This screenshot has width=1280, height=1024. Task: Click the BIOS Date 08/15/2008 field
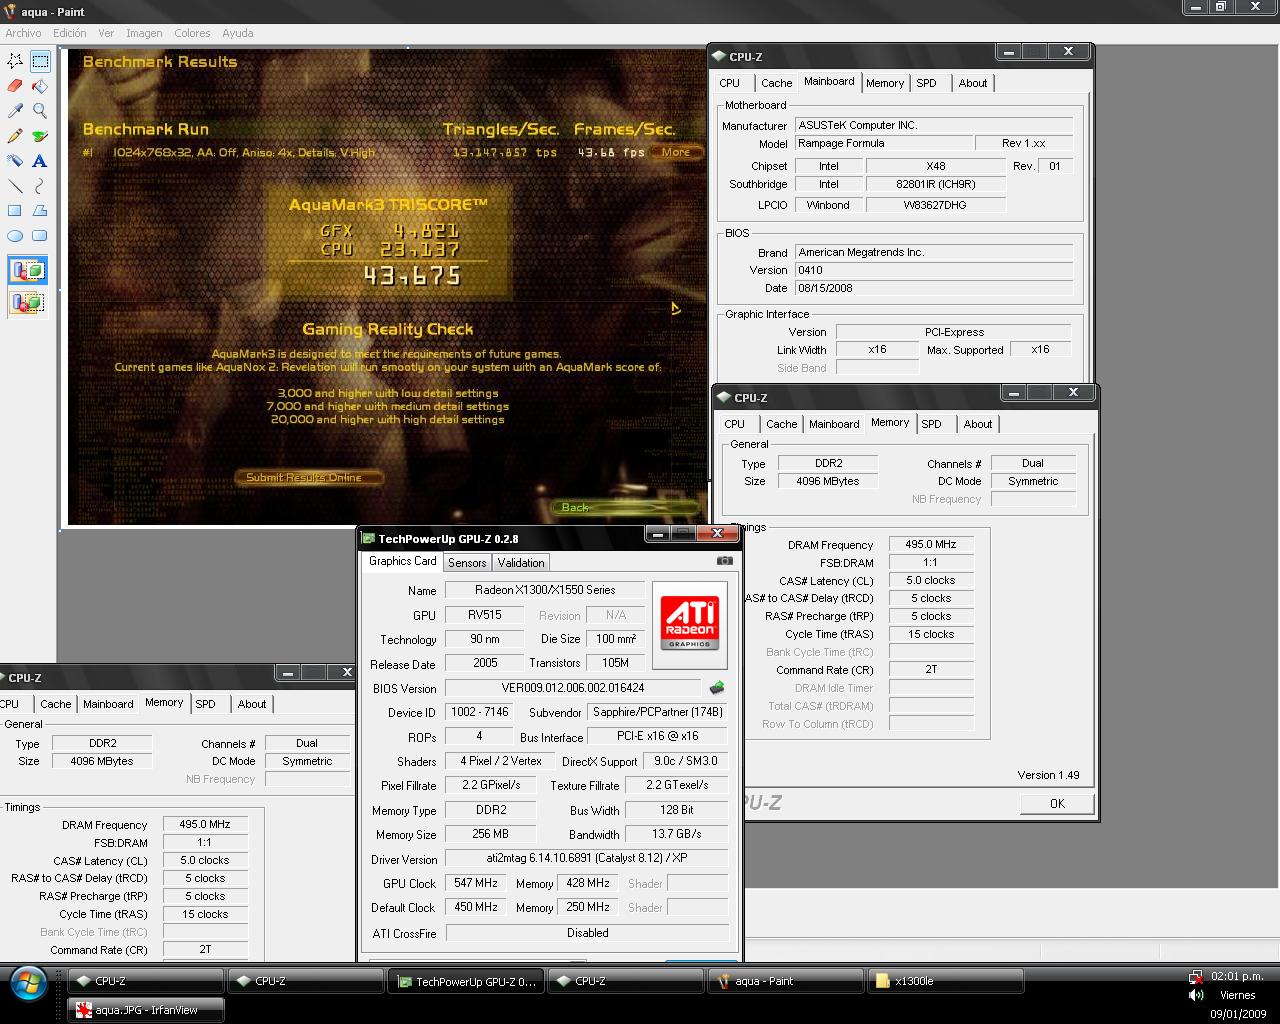pyautogui.click(x=934, y=288)
